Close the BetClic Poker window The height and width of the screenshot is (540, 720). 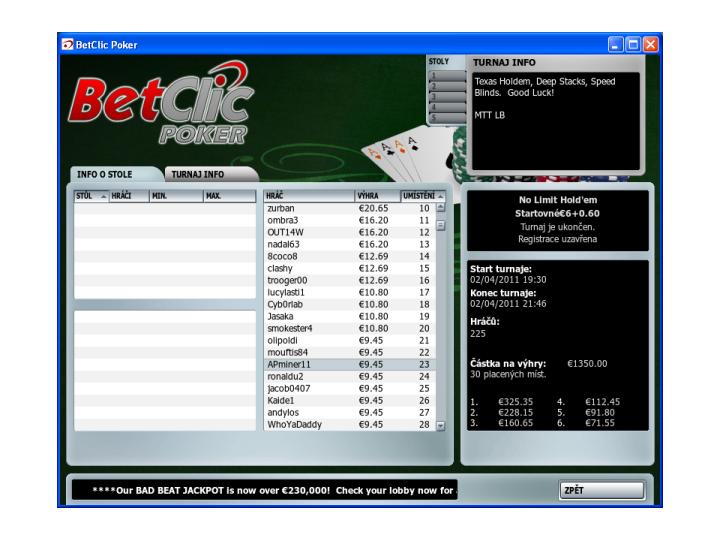[651, 45]
